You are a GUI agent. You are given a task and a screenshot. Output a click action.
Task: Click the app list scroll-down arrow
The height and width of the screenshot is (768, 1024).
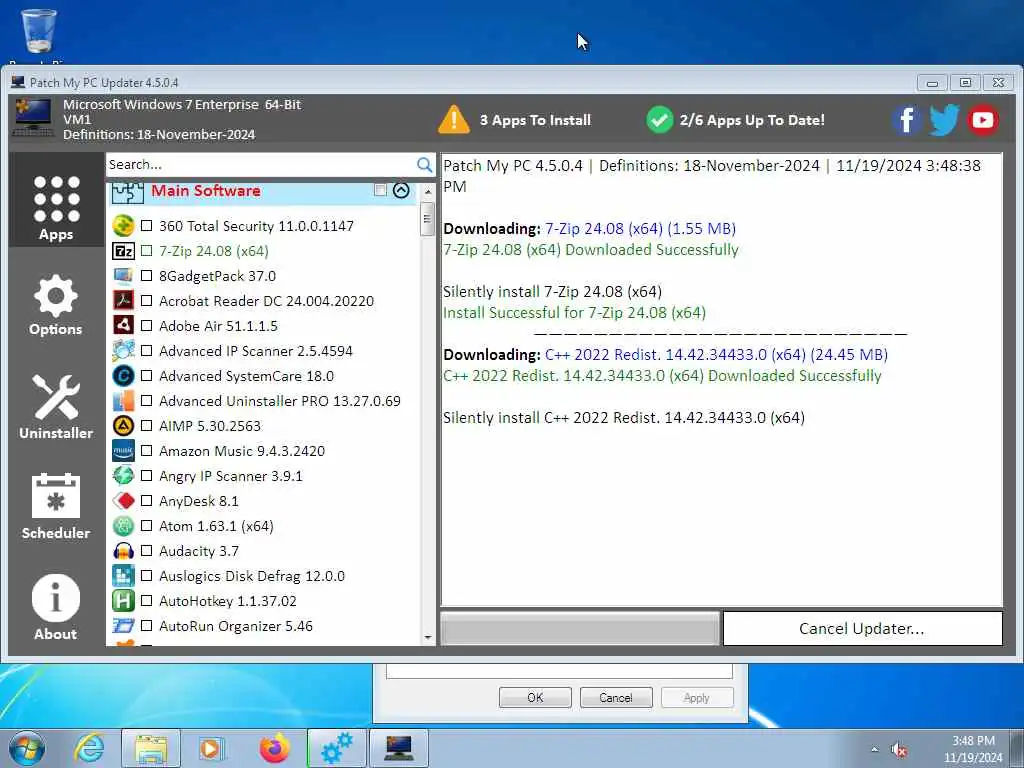[x=428, y=637]
